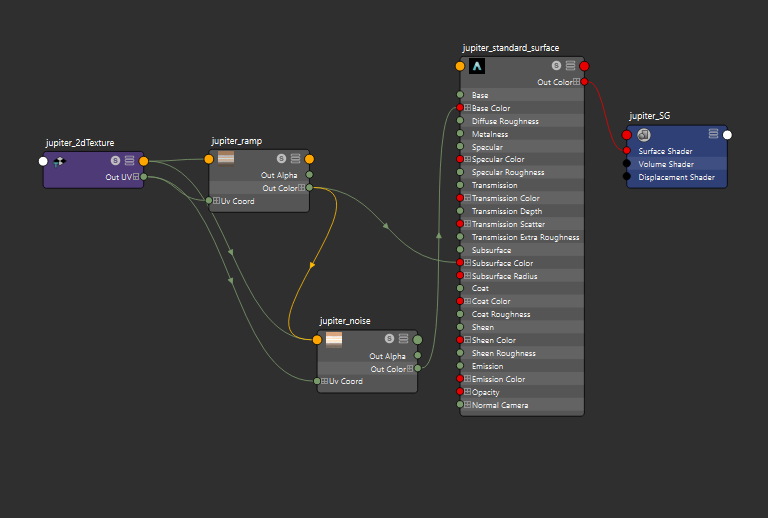Change view mode icon on jupiter_SG node
This screenshot has width=768, height=518.
pos(713,134)
